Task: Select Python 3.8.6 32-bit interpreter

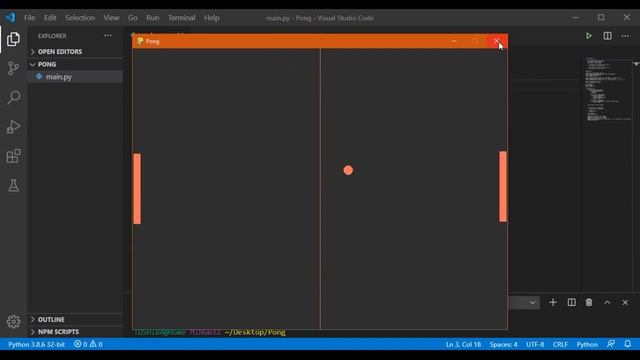Action: pos(36,344)
